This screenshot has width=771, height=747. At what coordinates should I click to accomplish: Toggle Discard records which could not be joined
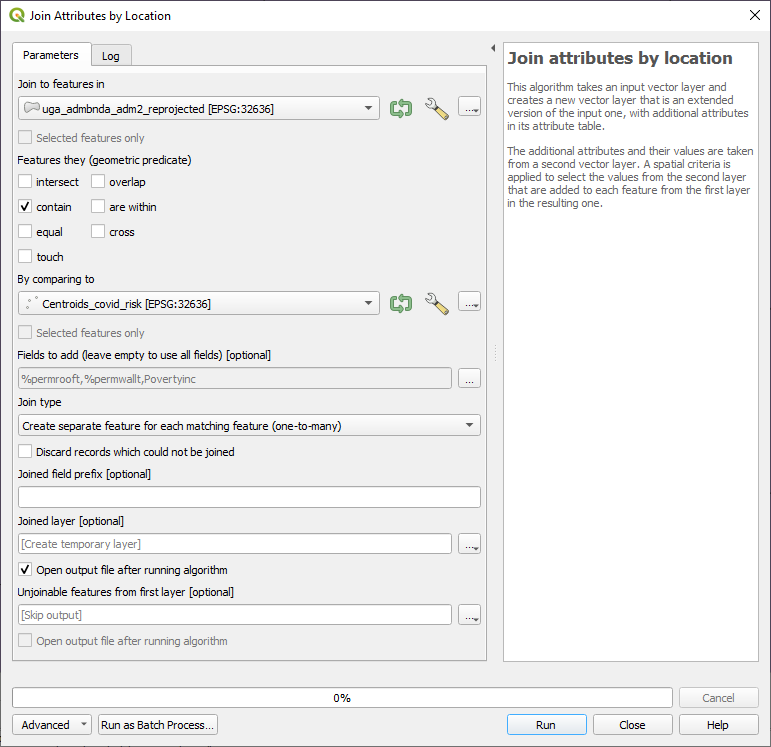25,452
